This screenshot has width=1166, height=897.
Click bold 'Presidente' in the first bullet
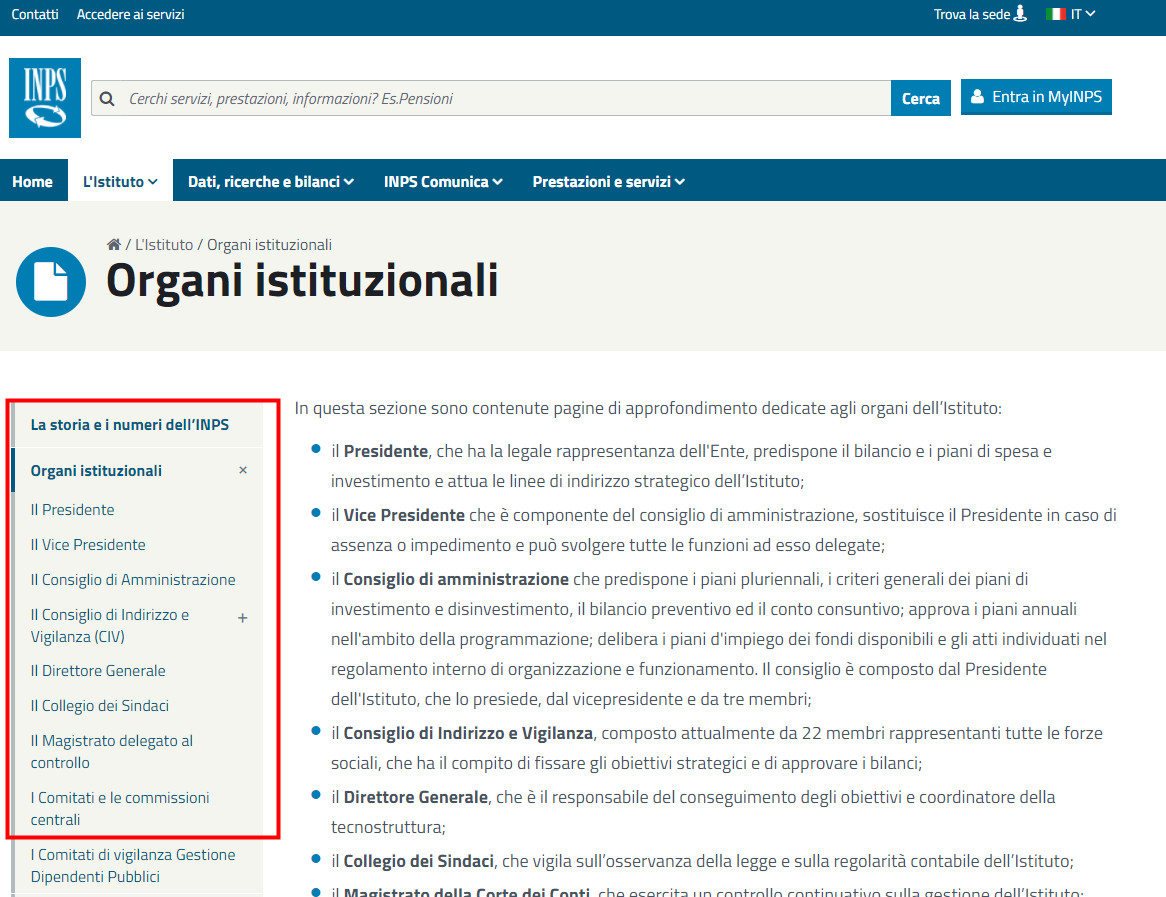coord(386,451)
